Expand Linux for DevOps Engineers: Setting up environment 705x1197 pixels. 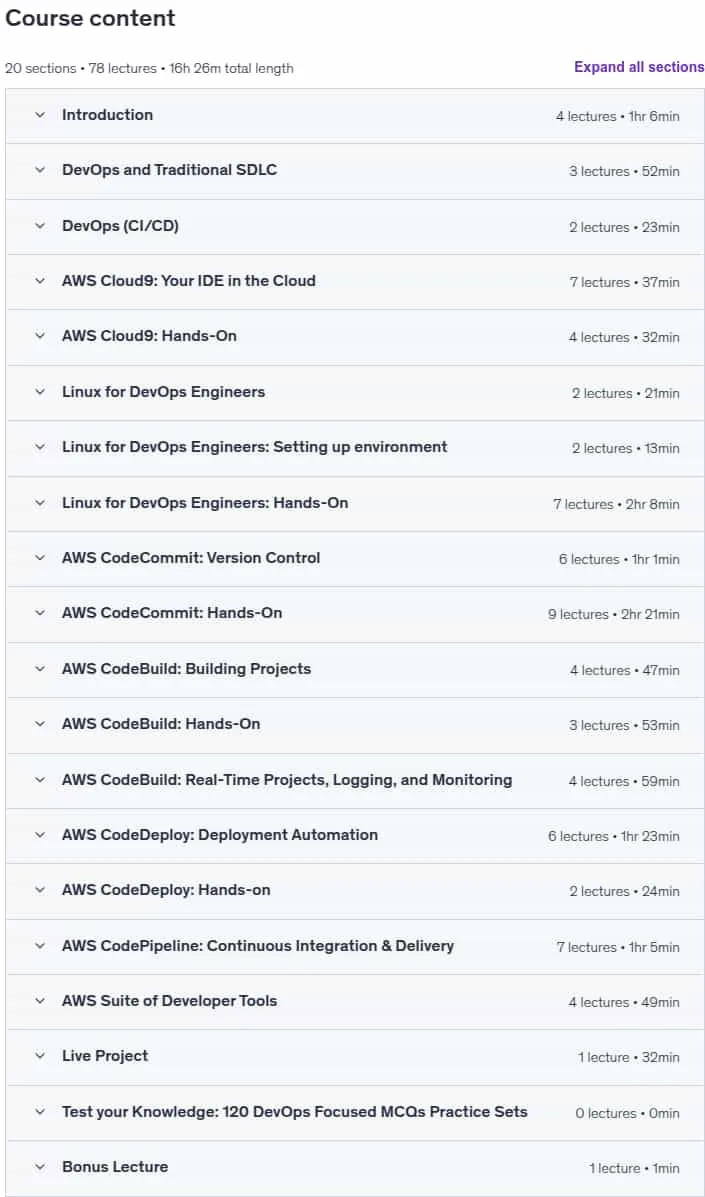(40, 447)
